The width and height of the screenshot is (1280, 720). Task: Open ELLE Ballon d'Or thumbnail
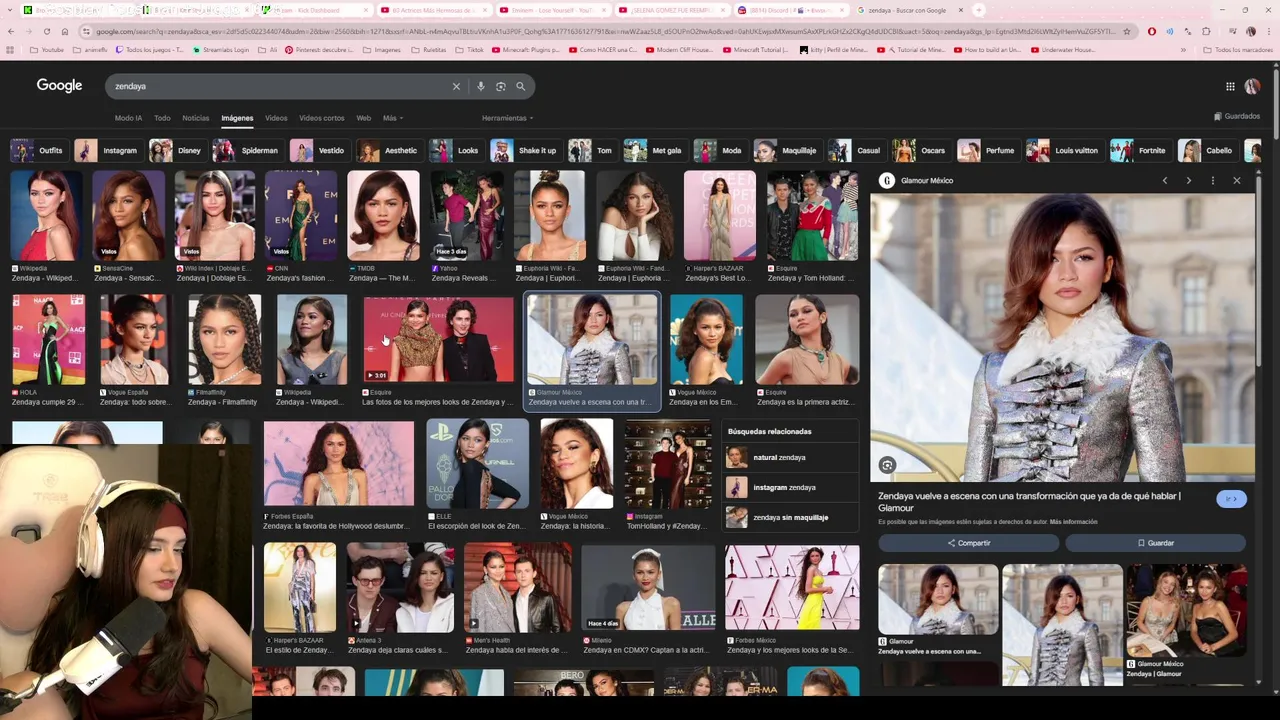click(x=477, y=464)
